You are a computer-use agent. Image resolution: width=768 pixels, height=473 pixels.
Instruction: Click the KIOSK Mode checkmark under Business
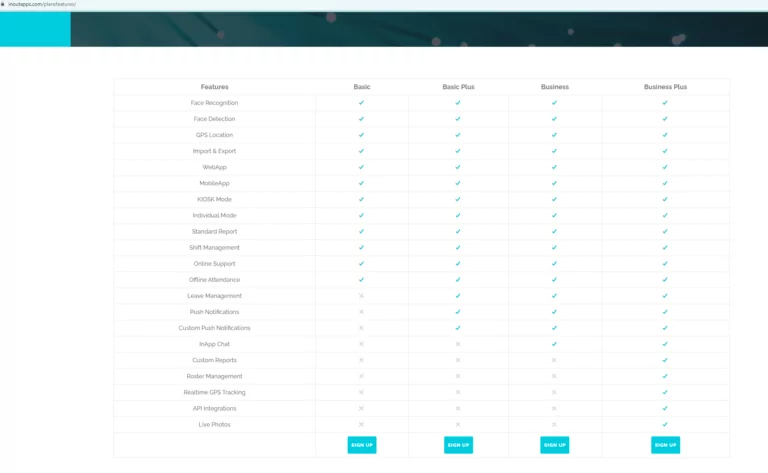[x=554, y=199]
